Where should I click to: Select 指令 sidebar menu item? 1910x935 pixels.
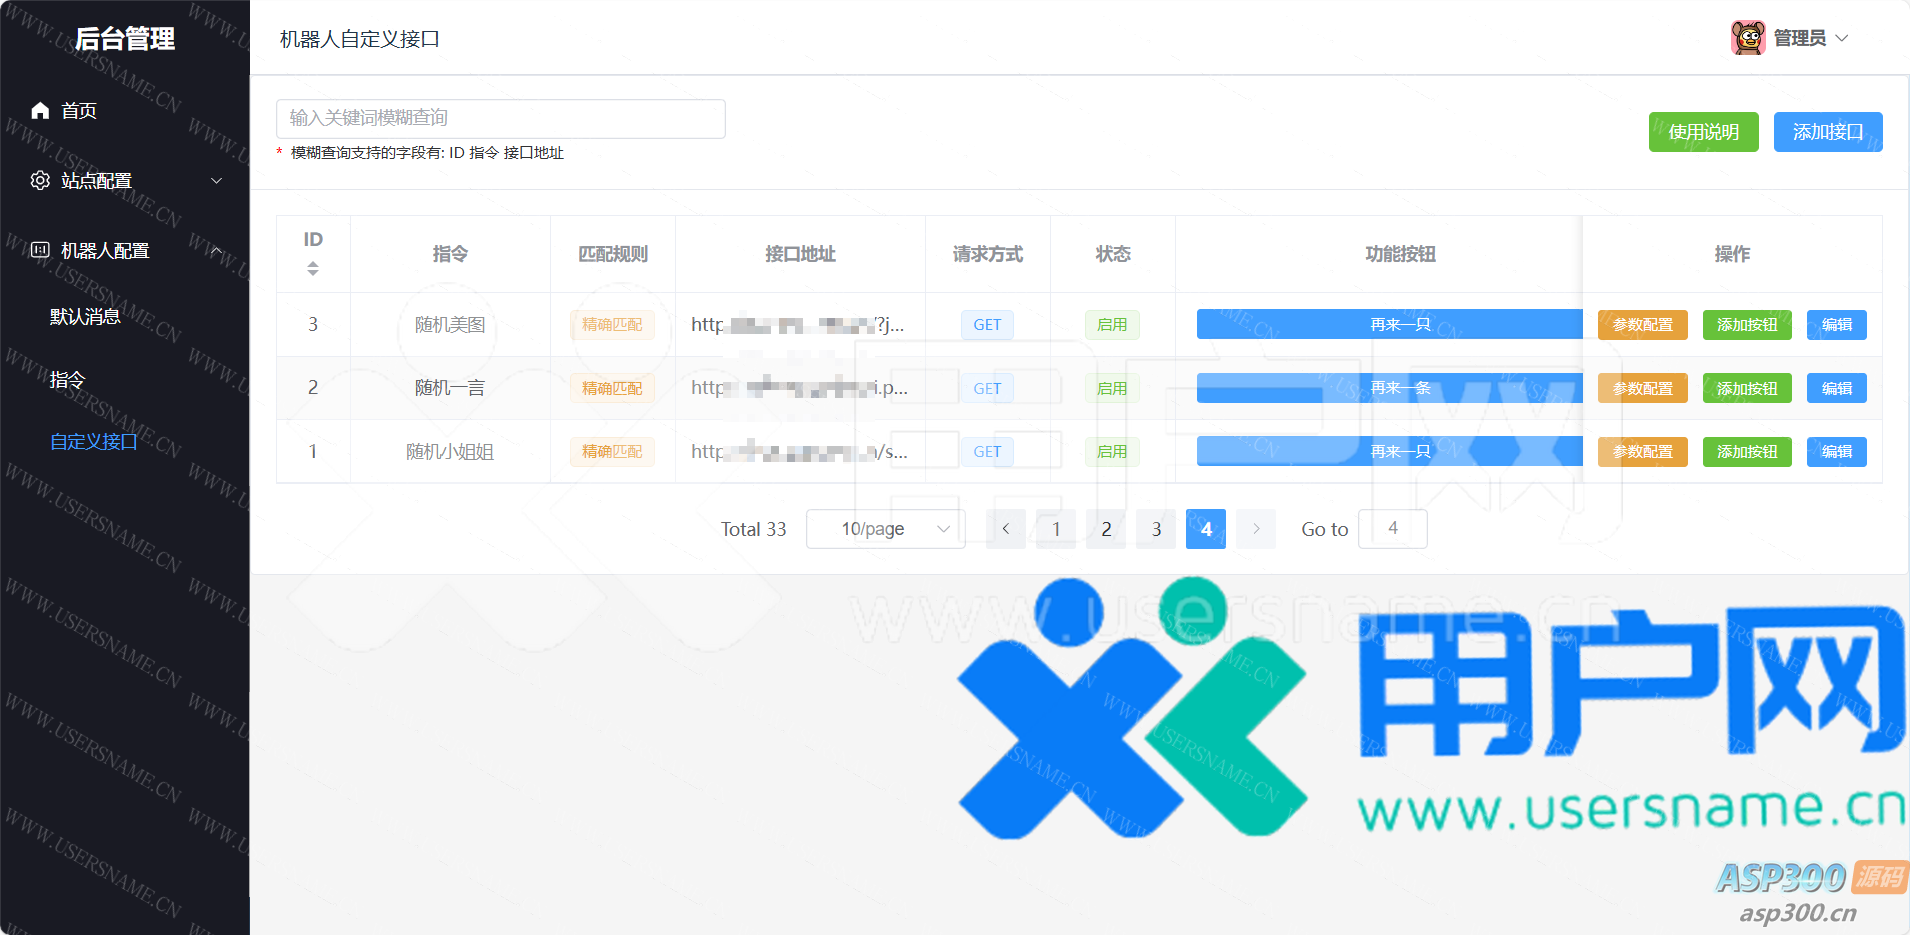point(67,380)
